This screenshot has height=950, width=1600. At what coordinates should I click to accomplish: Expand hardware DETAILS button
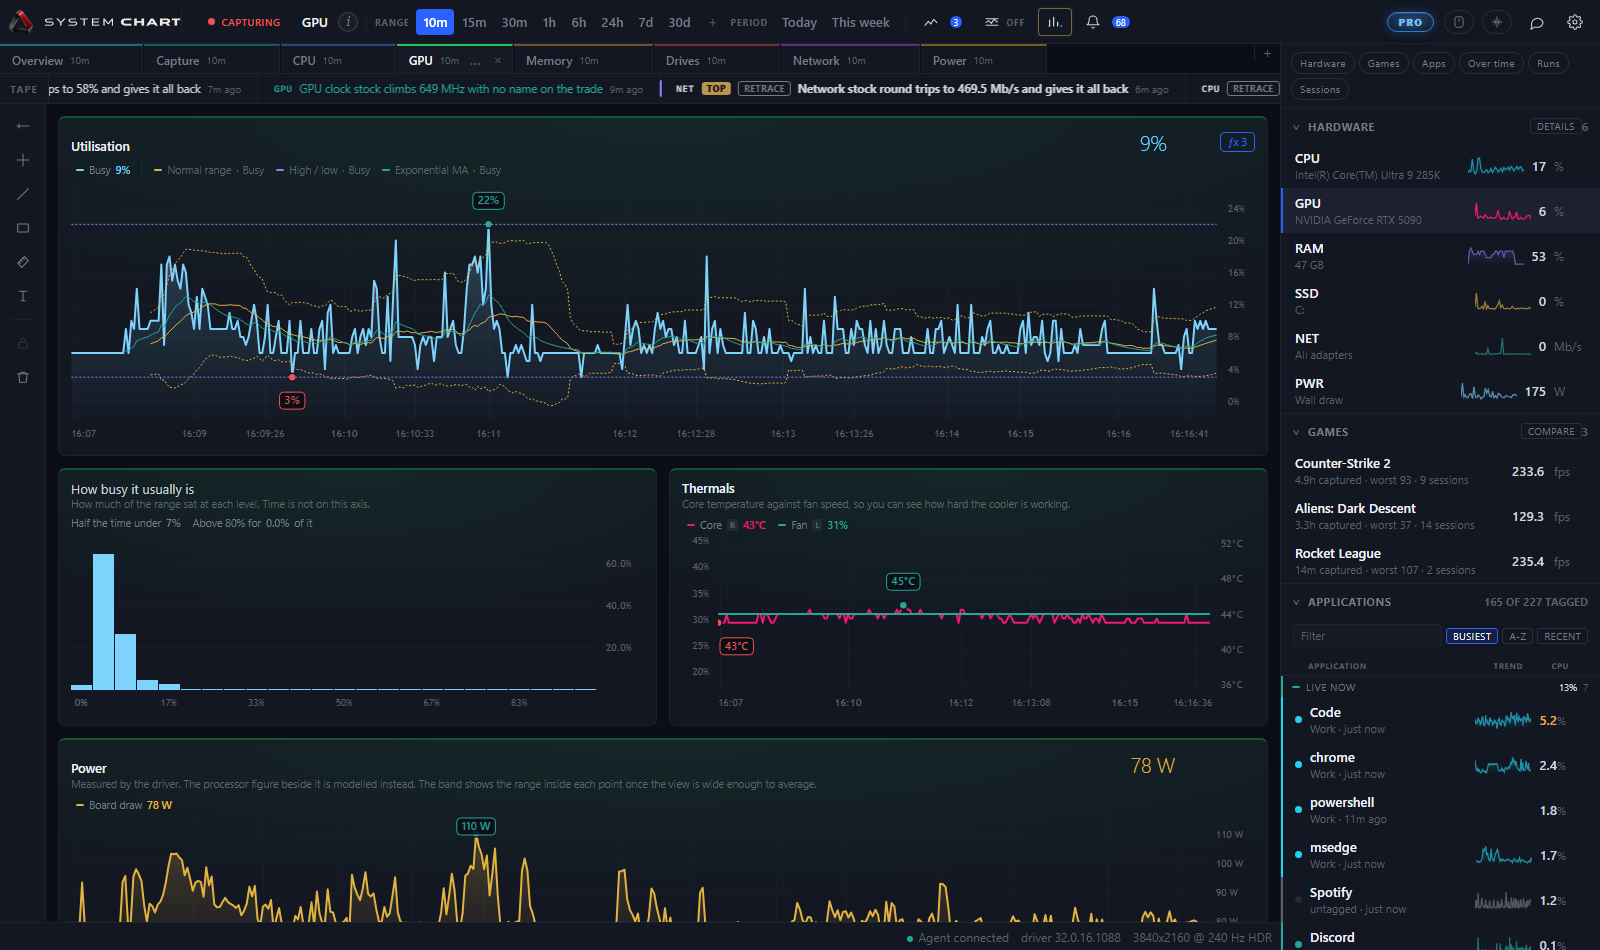(x=1555, y=126)
